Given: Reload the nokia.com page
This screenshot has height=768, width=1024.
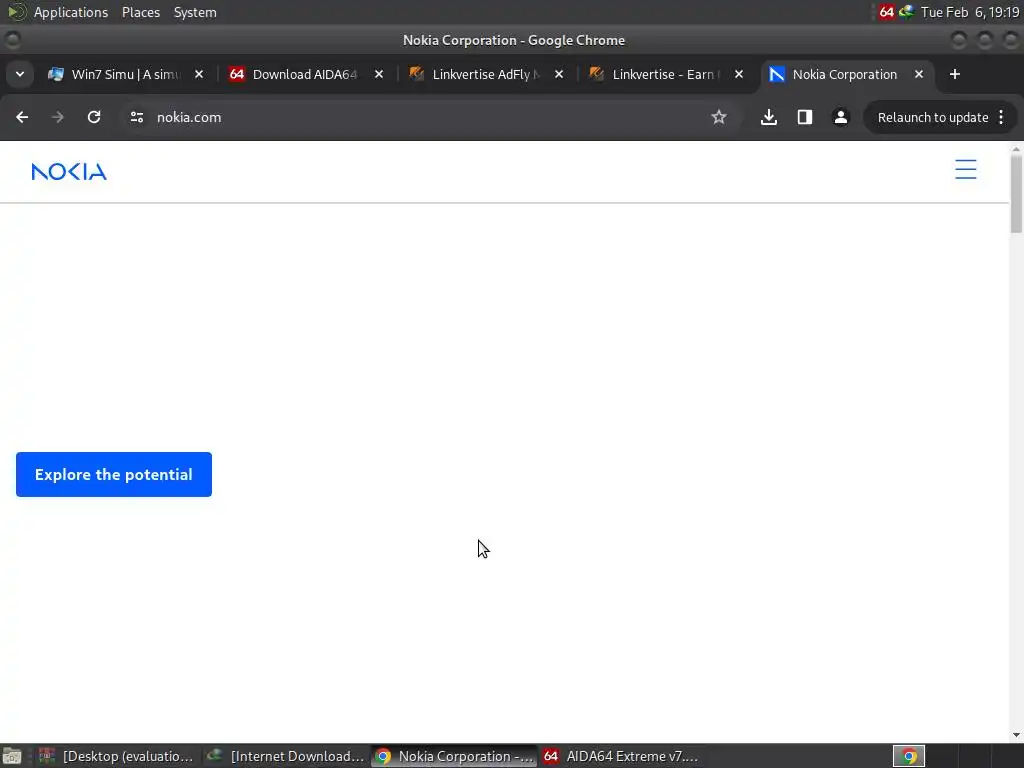Looking at the screenshot, I should click(94, 117).
